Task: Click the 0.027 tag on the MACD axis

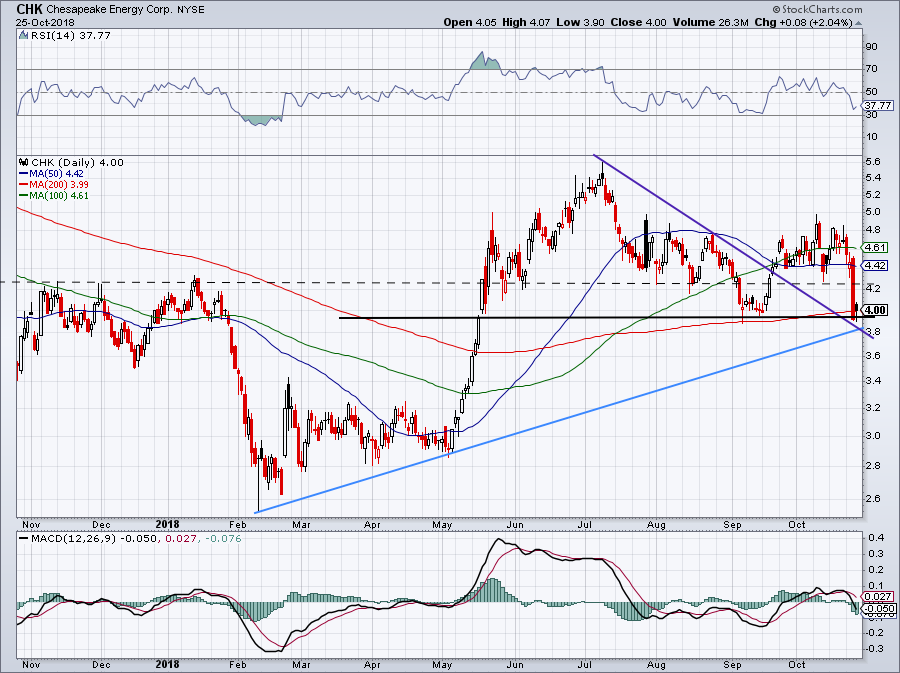Action: click(879, 597)
